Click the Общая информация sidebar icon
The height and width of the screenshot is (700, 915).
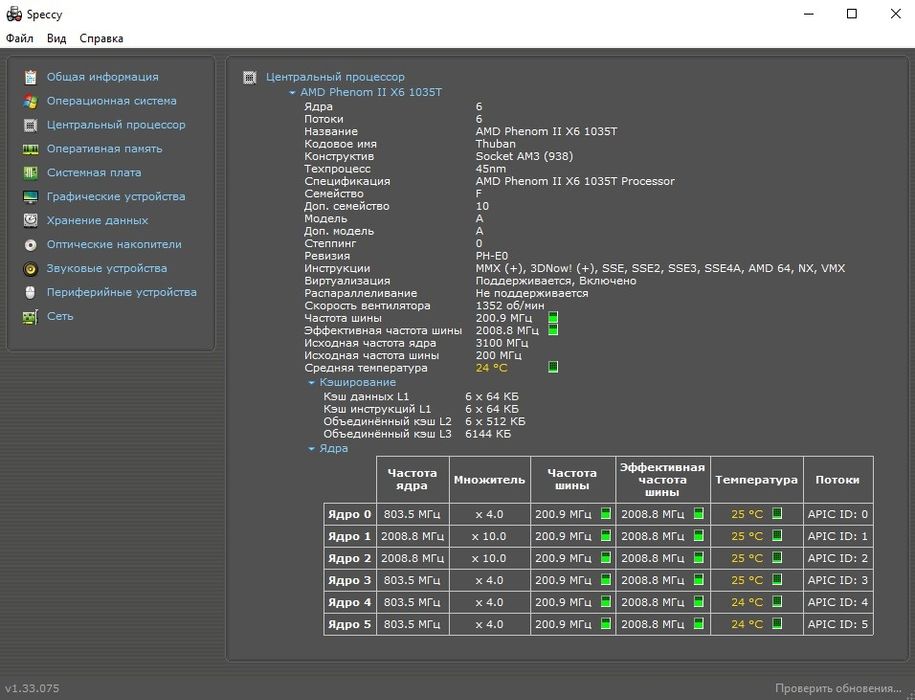click(30, 77)
